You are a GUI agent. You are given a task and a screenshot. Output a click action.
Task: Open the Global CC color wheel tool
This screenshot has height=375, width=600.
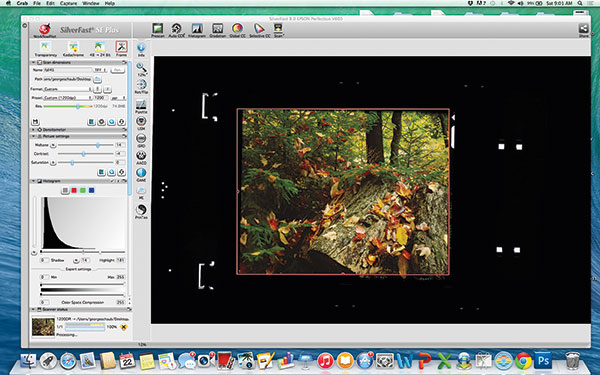237,30
